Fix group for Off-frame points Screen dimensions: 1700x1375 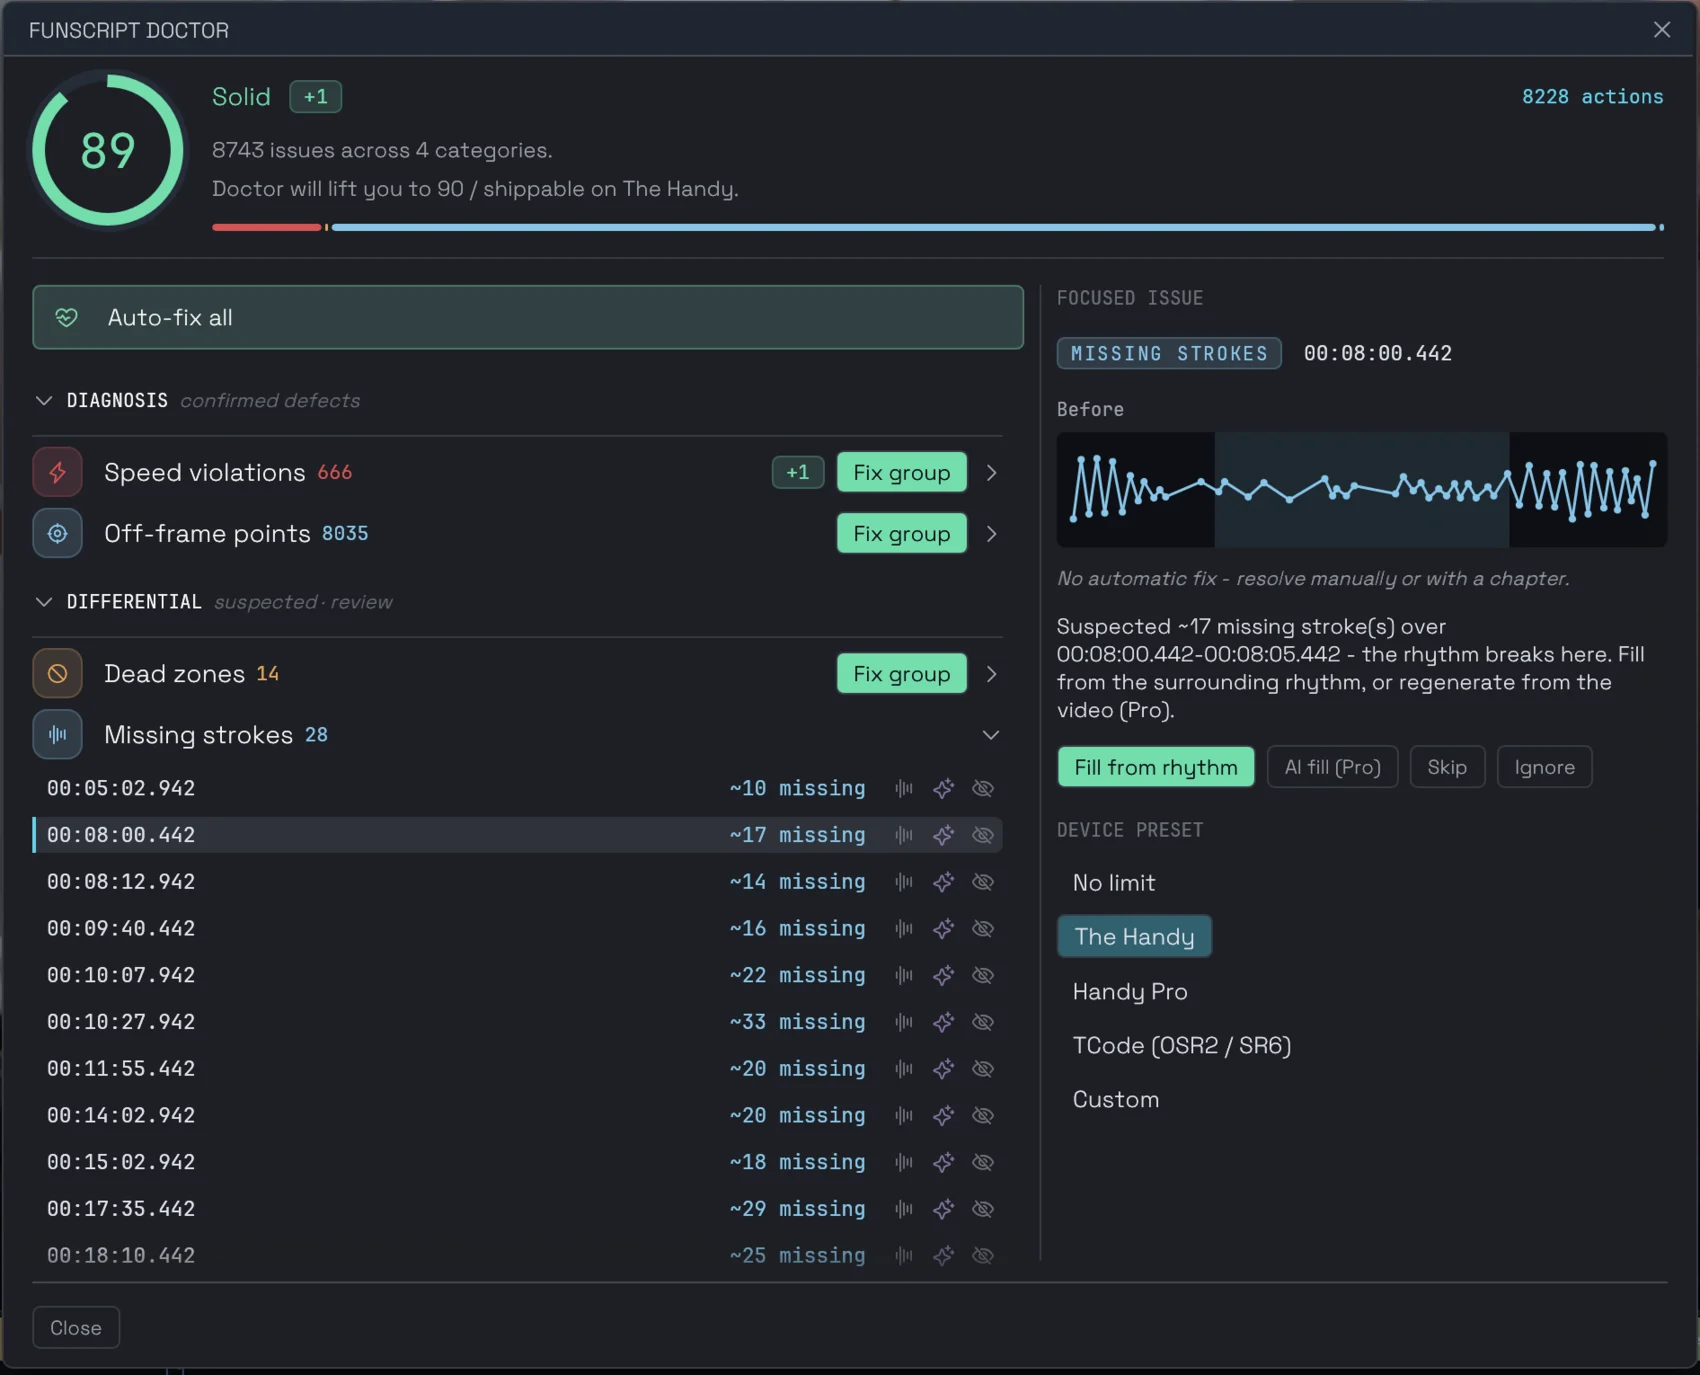pyautogui.click(x=901, y=533)
